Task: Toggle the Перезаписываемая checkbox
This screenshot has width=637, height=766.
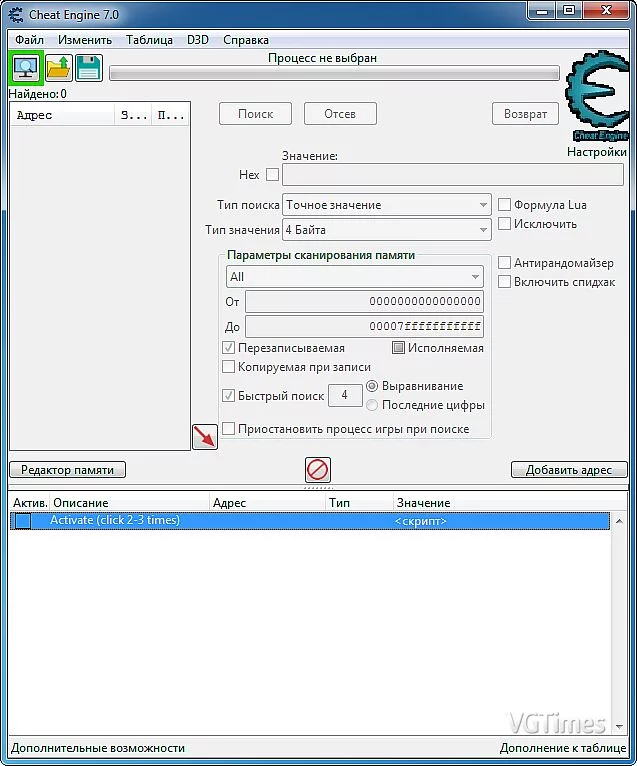Action: 228,347
